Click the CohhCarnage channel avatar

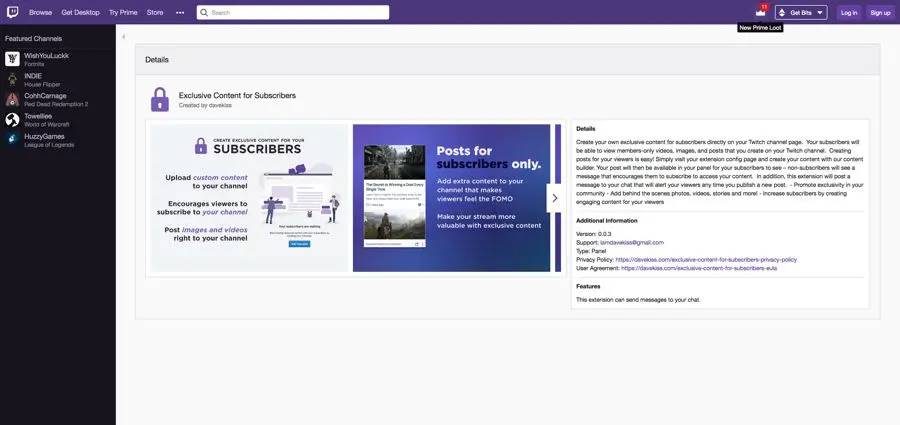click(x=12, y=99)
